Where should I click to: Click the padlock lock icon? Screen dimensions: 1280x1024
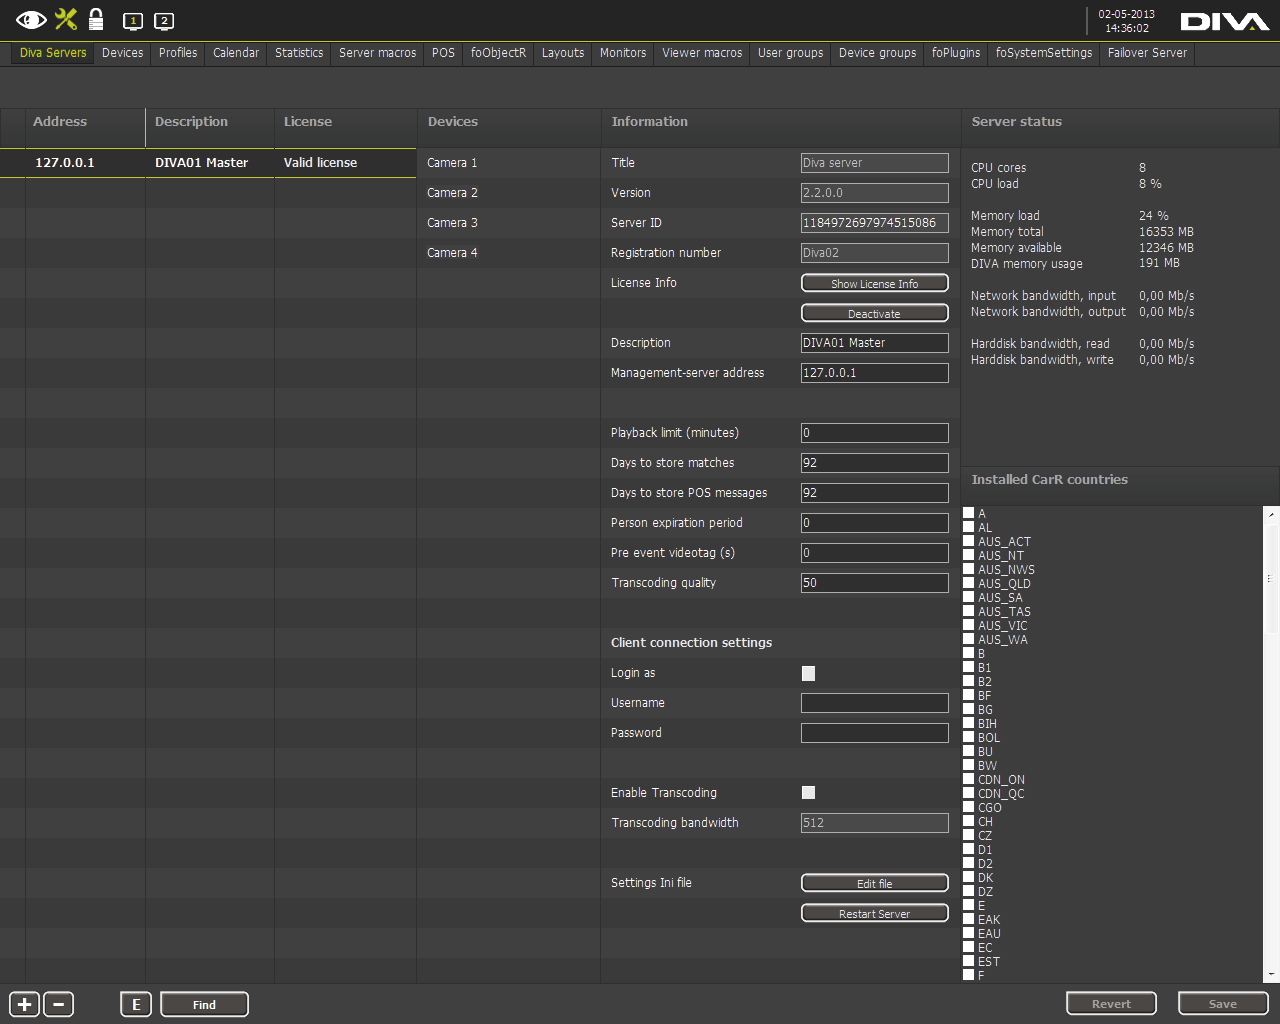pos(96,19)
